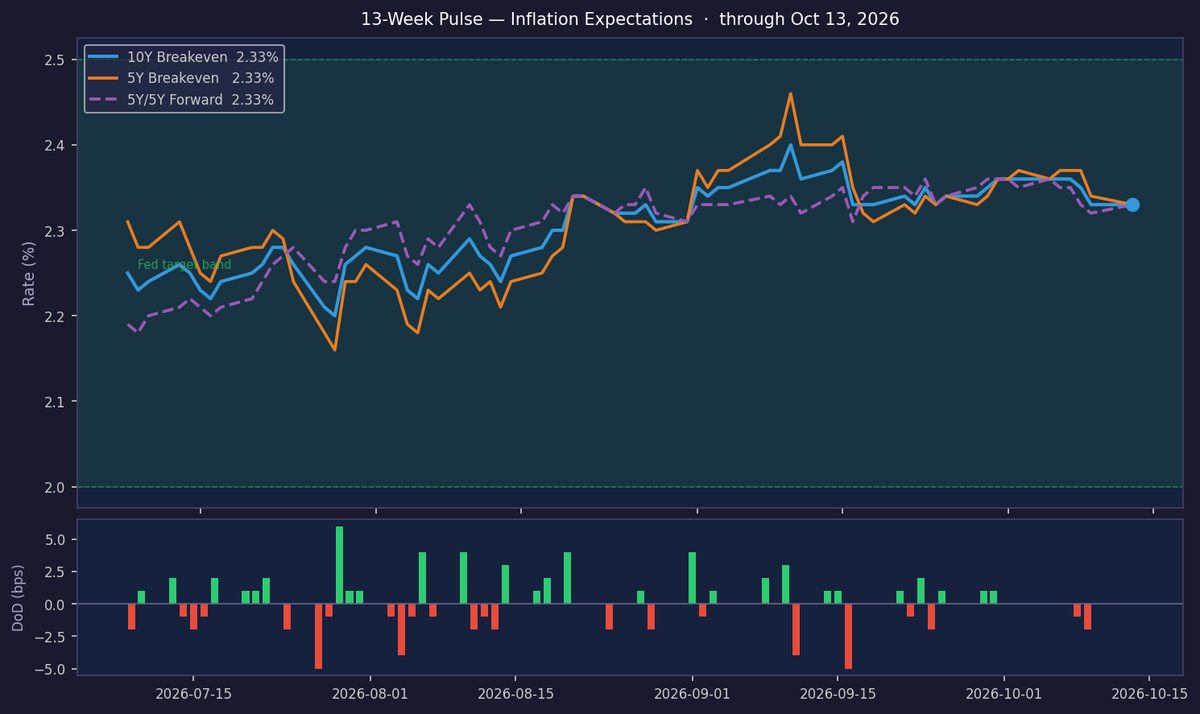Click the tallest green DoD bar

(340, 565)
